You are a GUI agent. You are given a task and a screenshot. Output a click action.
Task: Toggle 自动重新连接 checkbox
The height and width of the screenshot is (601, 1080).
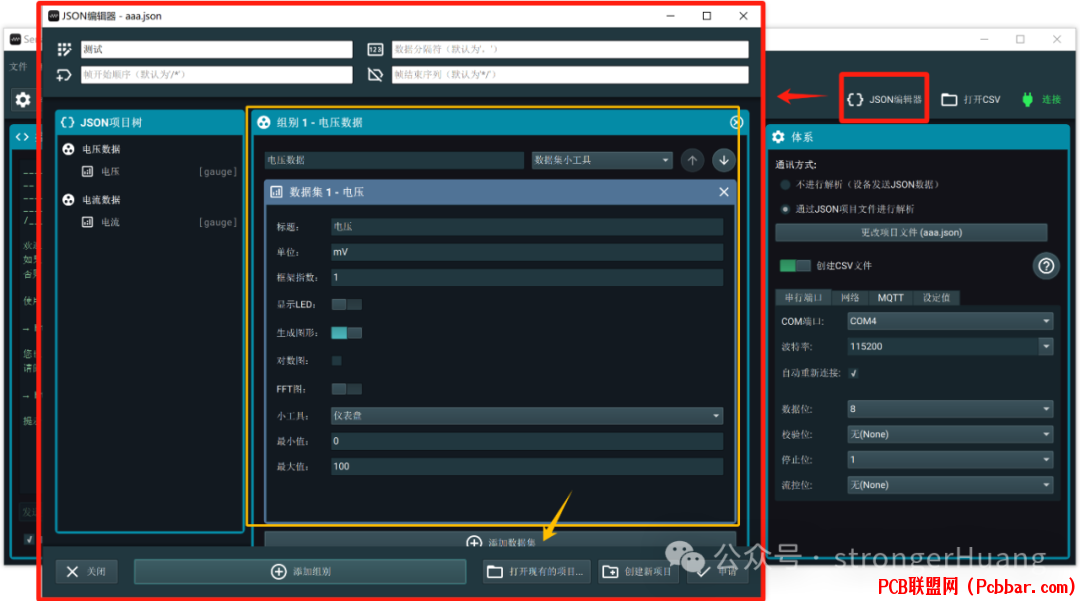tap(853, 373)
